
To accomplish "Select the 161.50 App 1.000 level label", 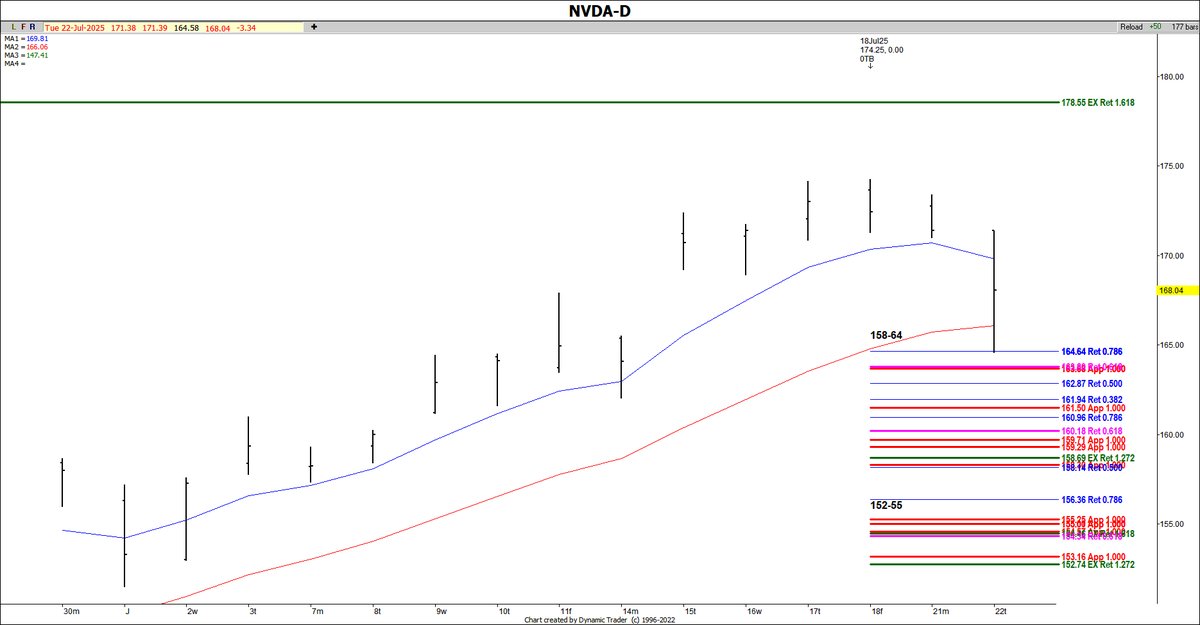I will pos(1093,408).
